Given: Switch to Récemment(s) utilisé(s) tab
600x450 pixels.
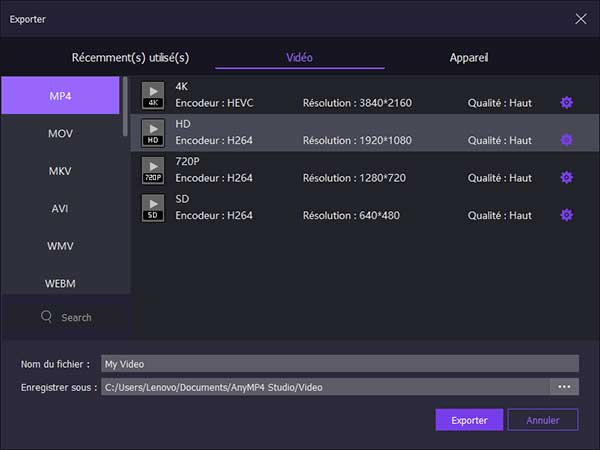Looking at the screenshot, I should click(130, 58).
